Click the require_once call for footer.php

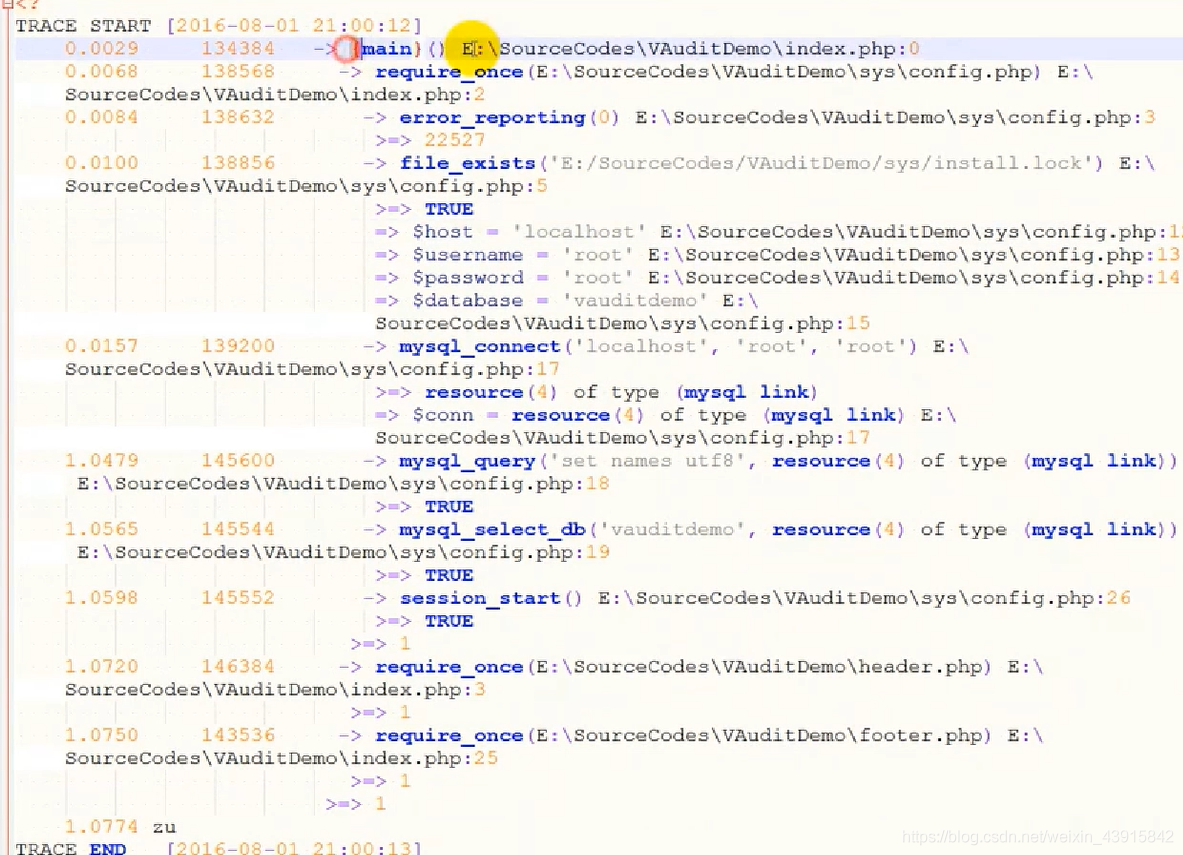(x=683, y=736)
